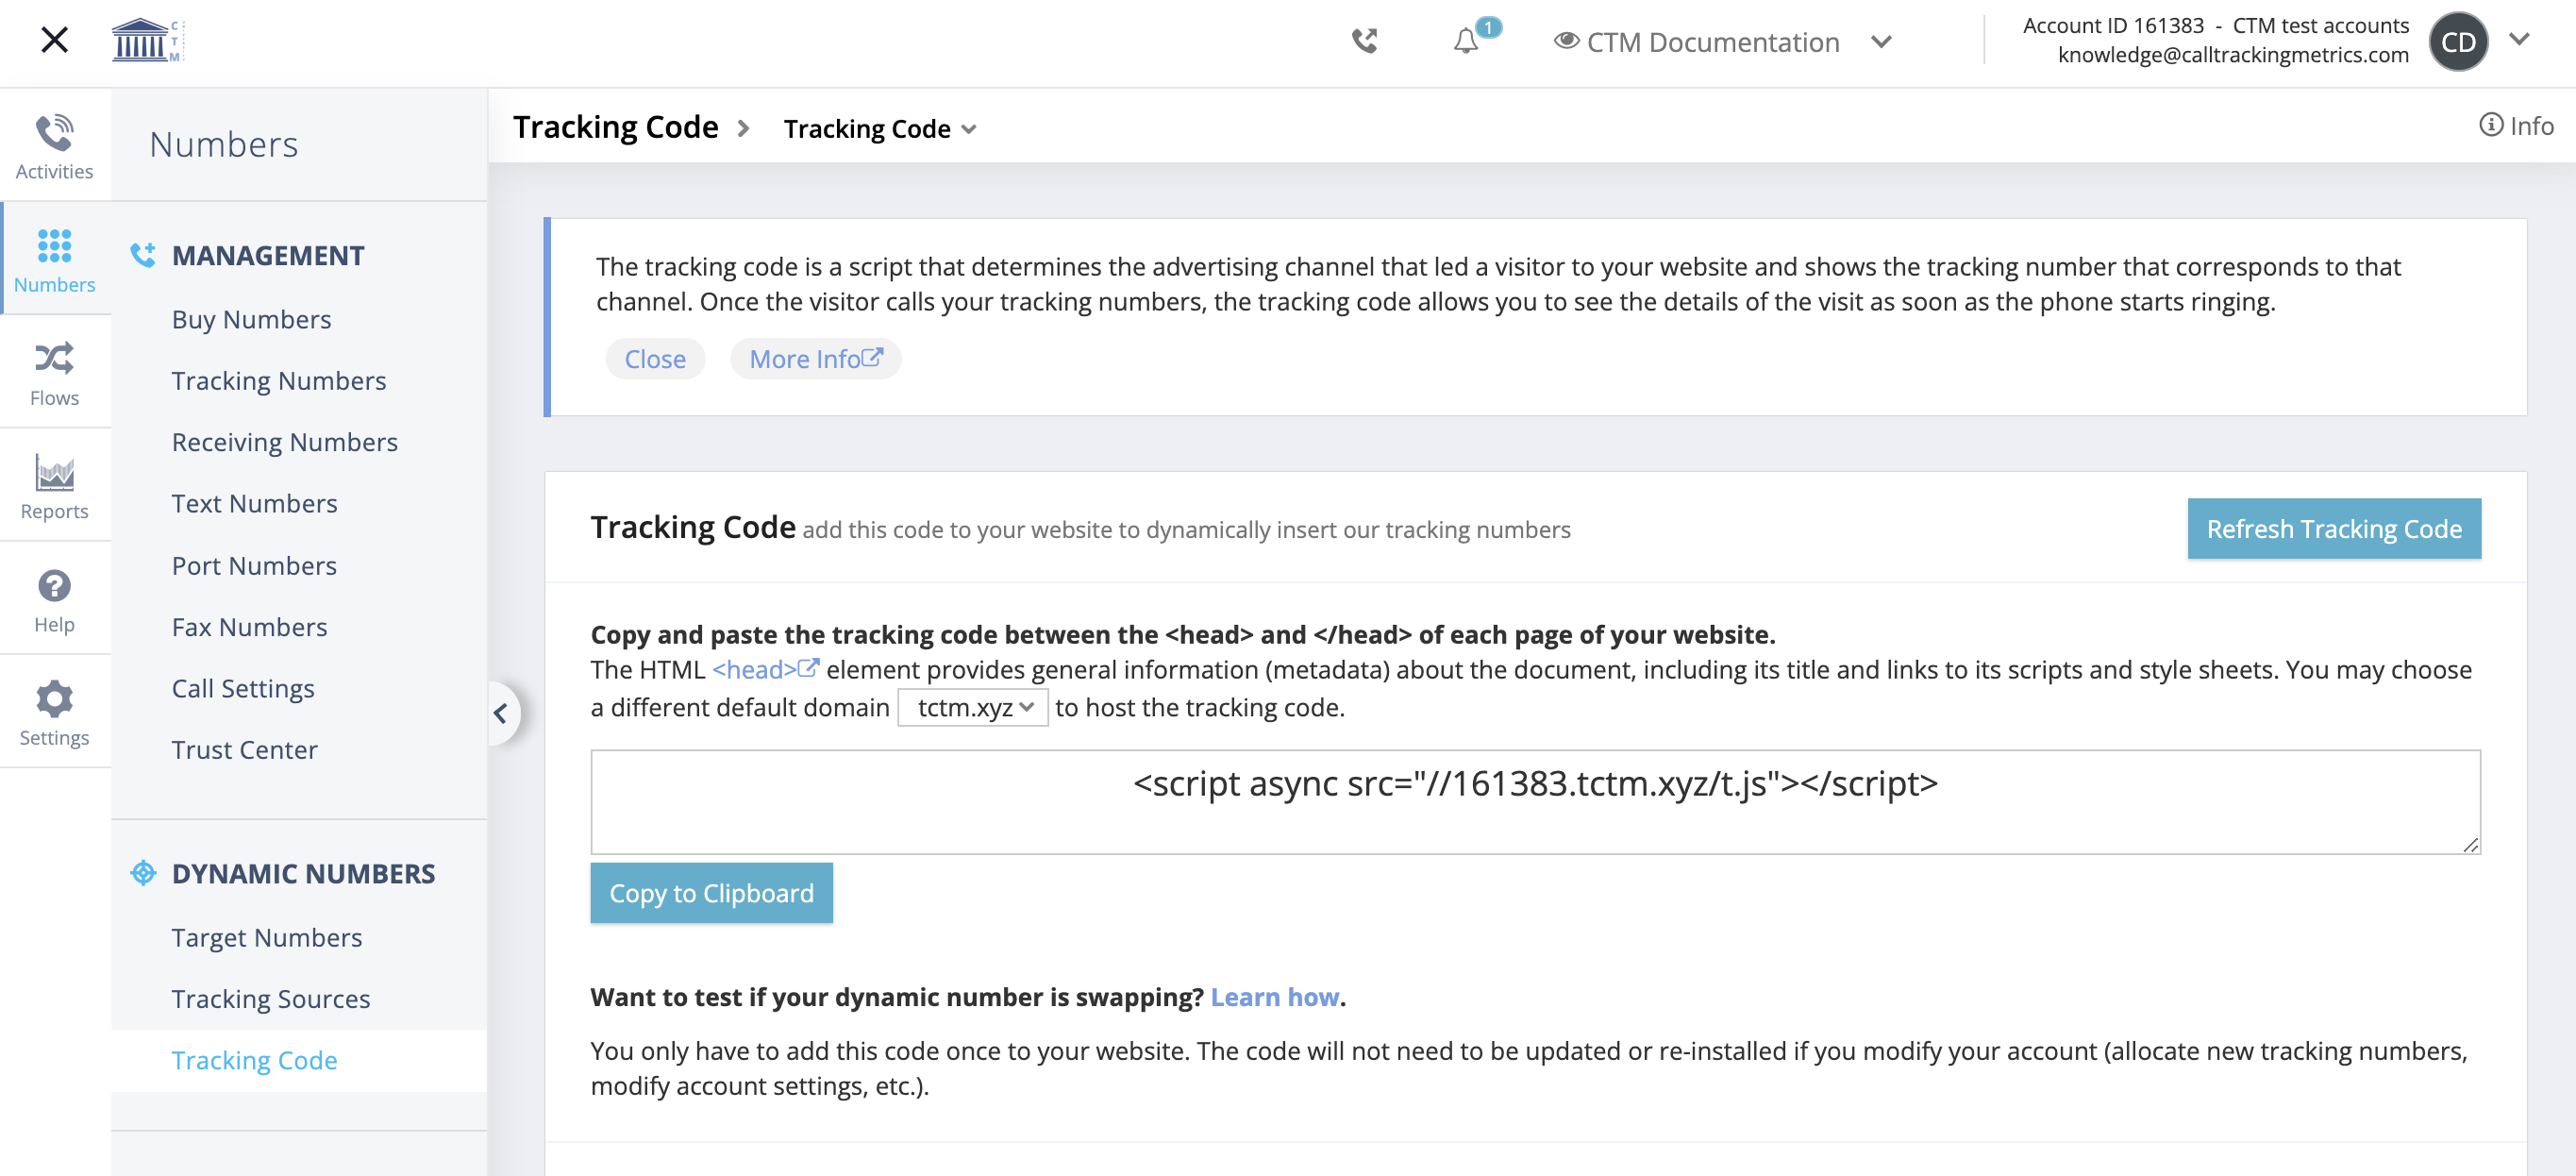Click inside the tracking script text area
This screenshot has height=1176, width=2576.
(1534, 802)
